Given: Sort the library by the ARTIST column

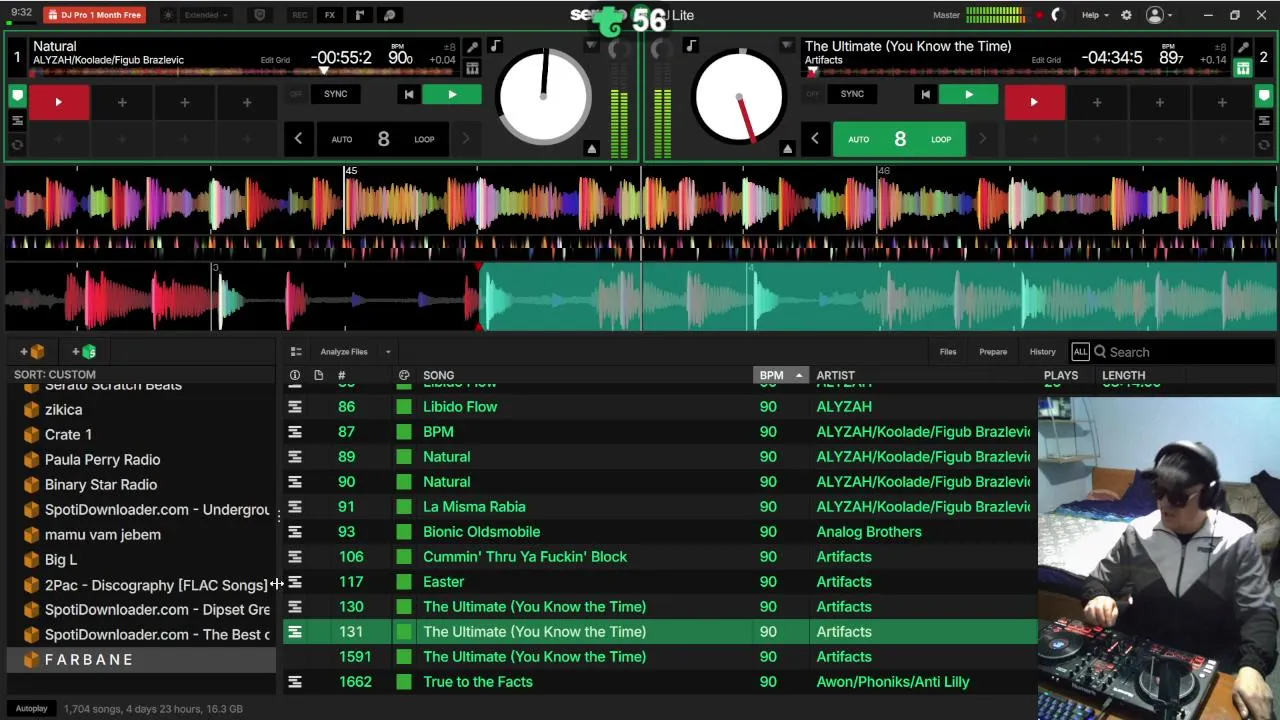Looking at the screenshot, I should [835, 375].
